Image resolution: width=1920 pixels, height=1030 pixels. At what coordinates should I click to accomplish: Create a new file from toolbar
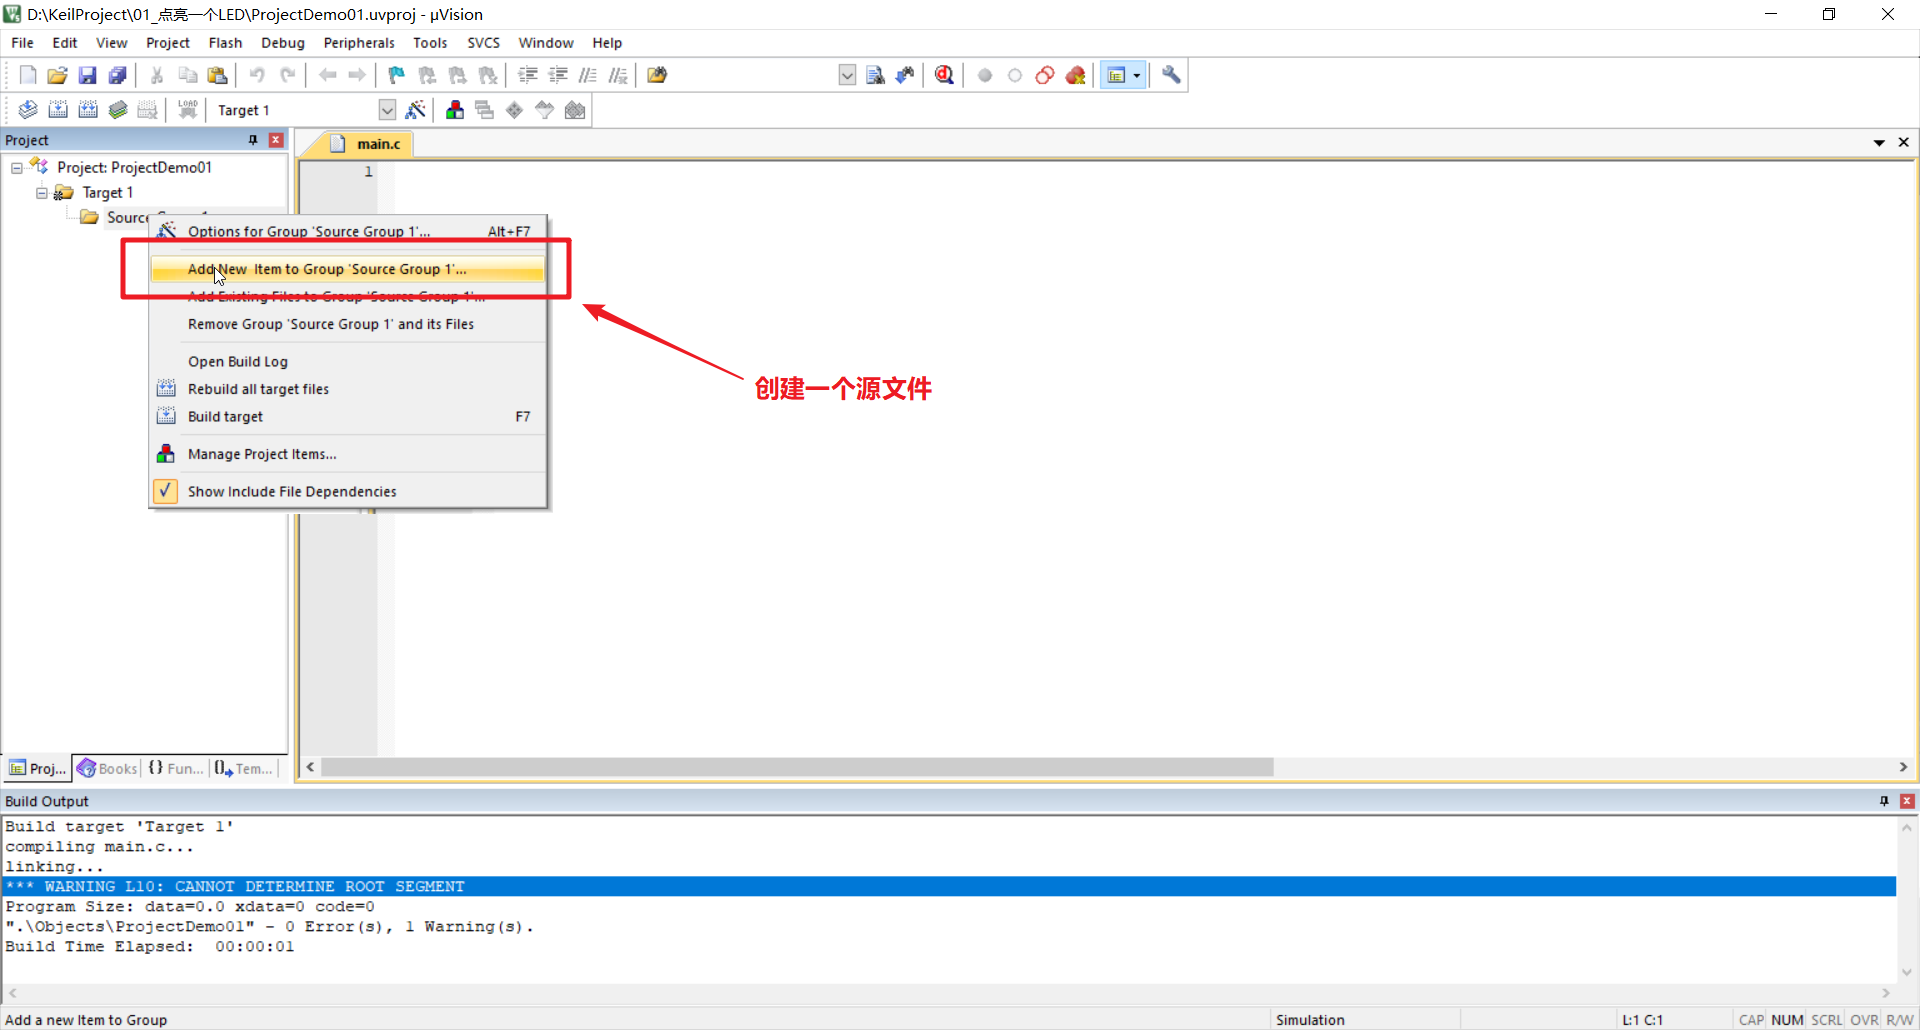click(x=28, y=75)
